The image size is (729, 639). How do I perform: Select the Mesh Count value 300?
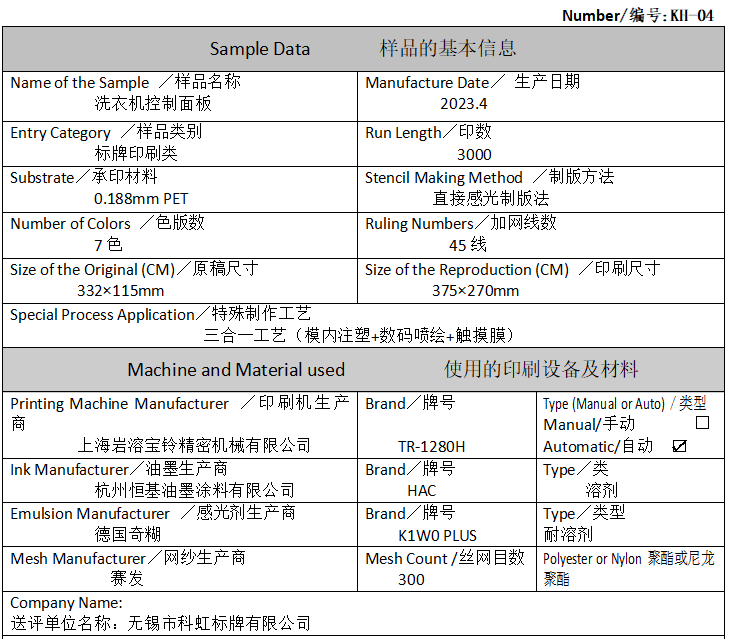coord(411,579)
